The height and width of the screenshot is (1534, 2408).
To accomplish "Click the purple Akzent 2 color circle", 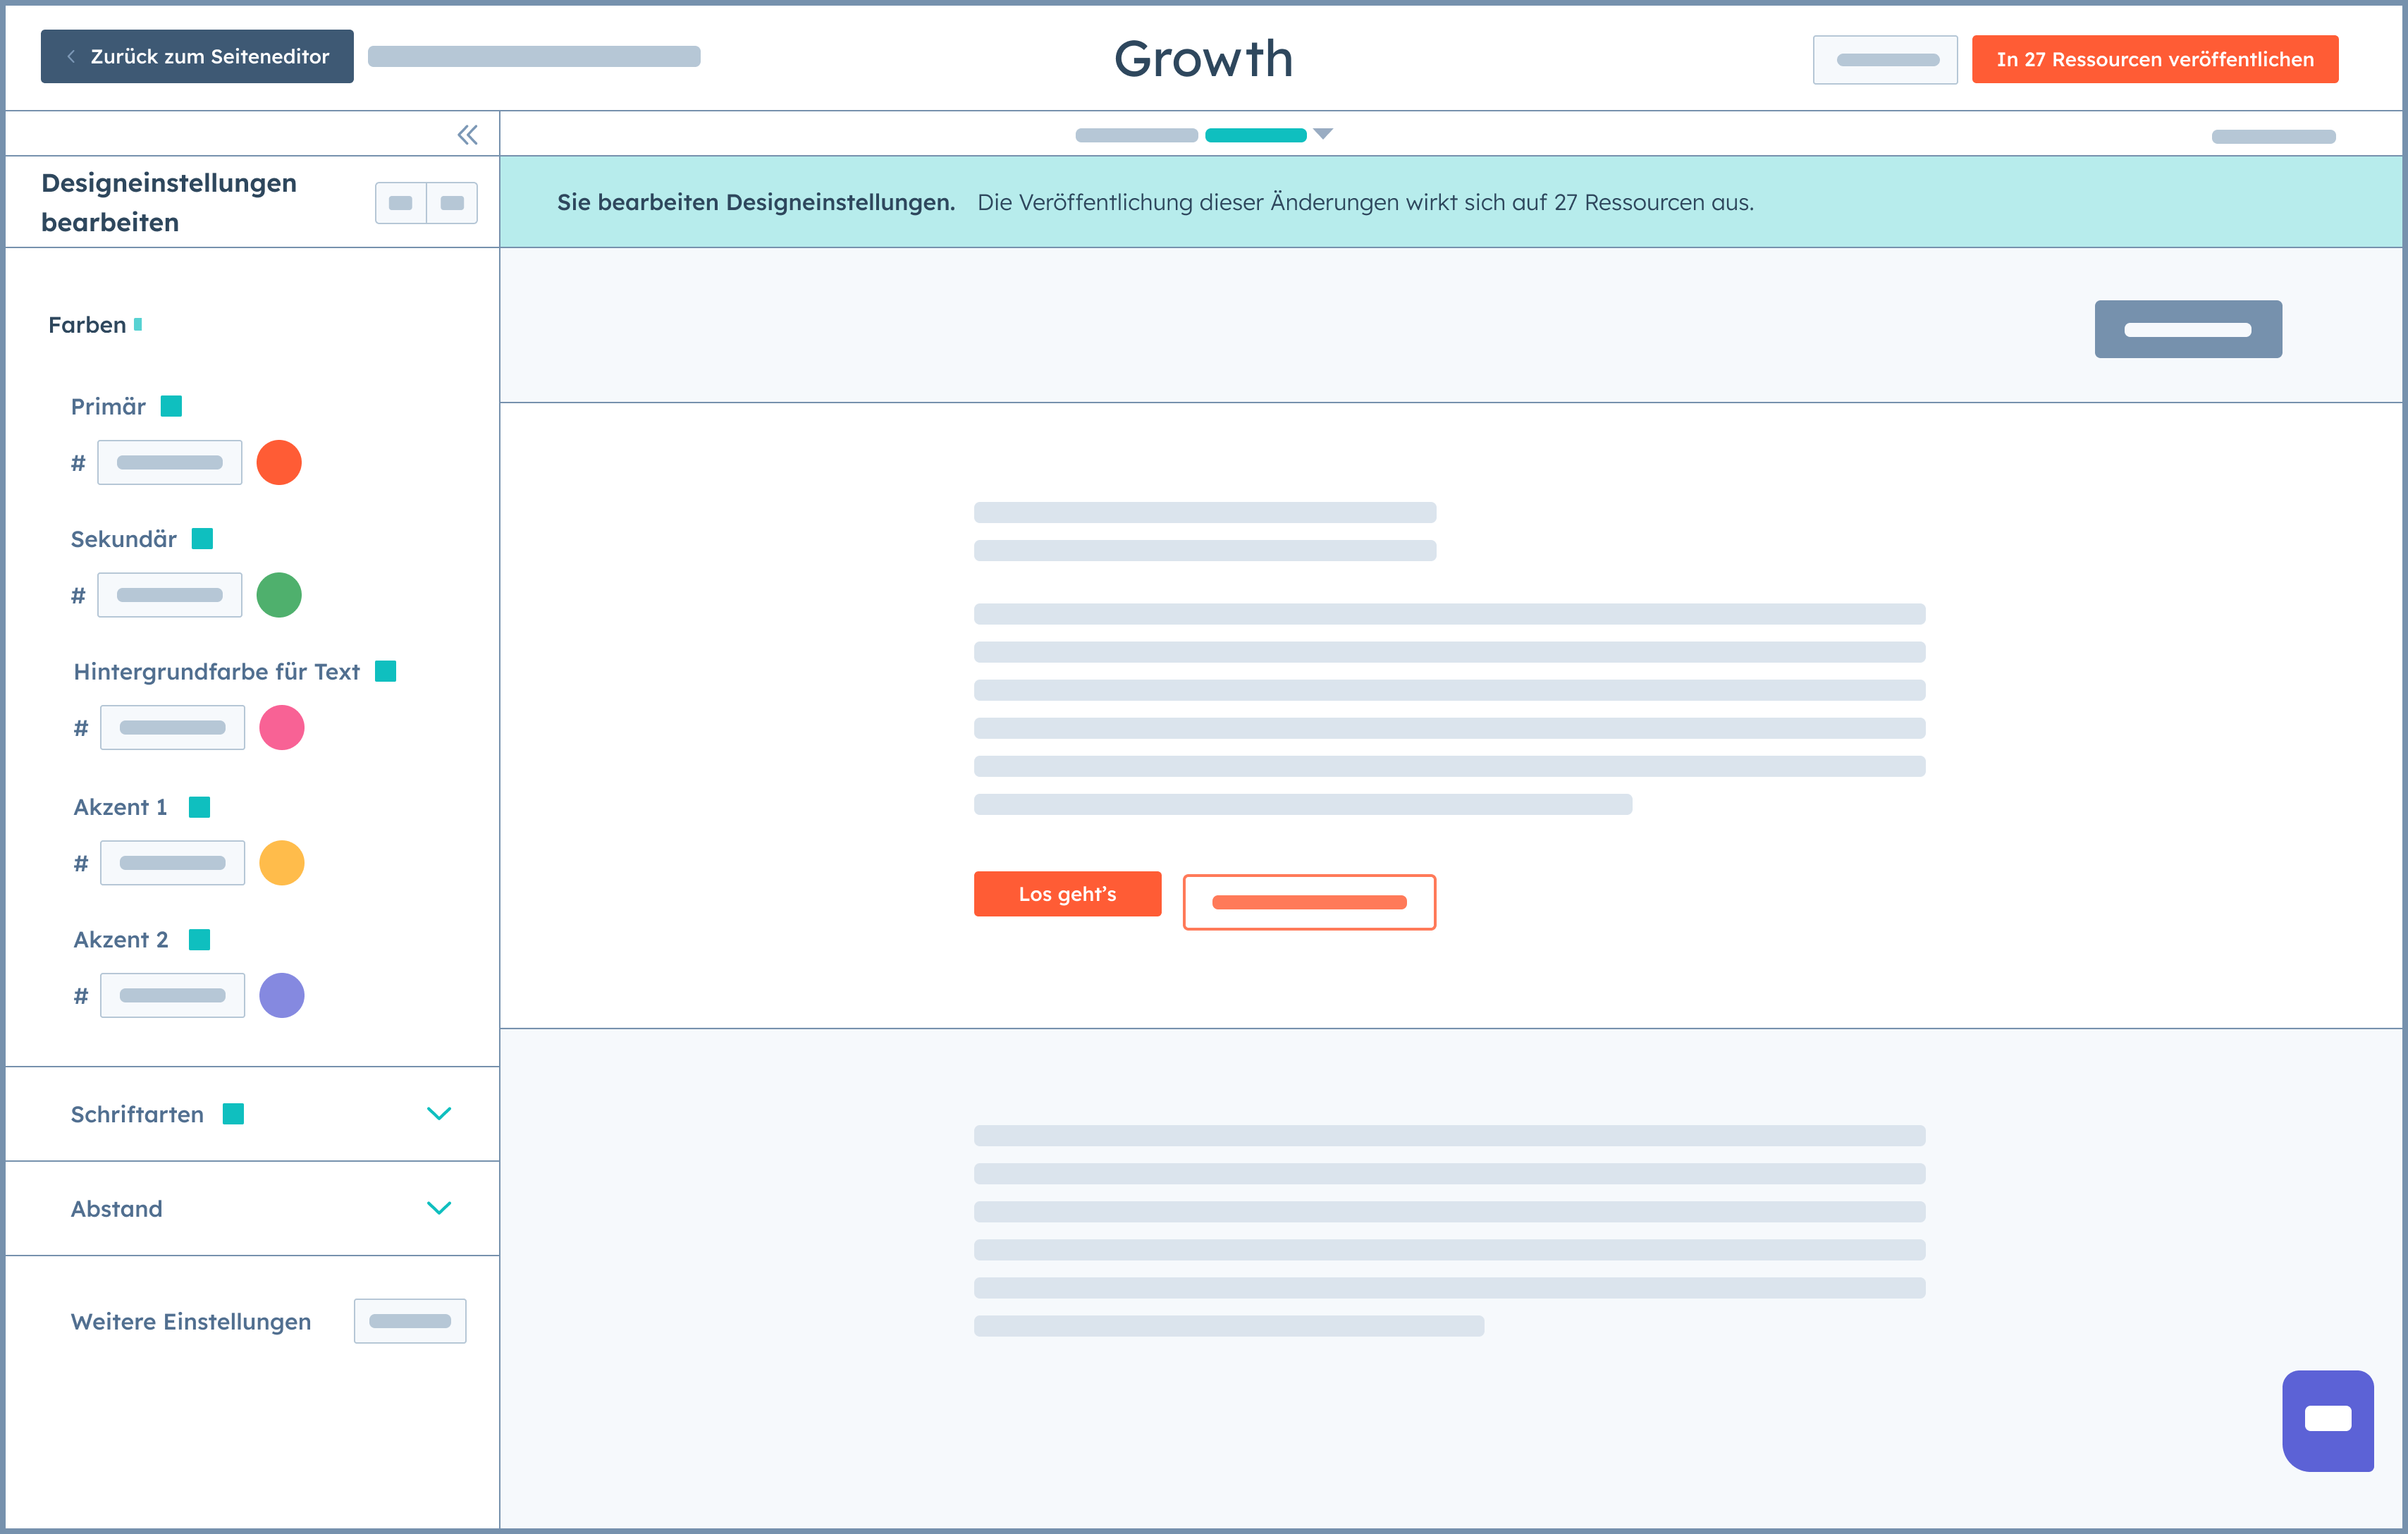I will pos(282,994).
